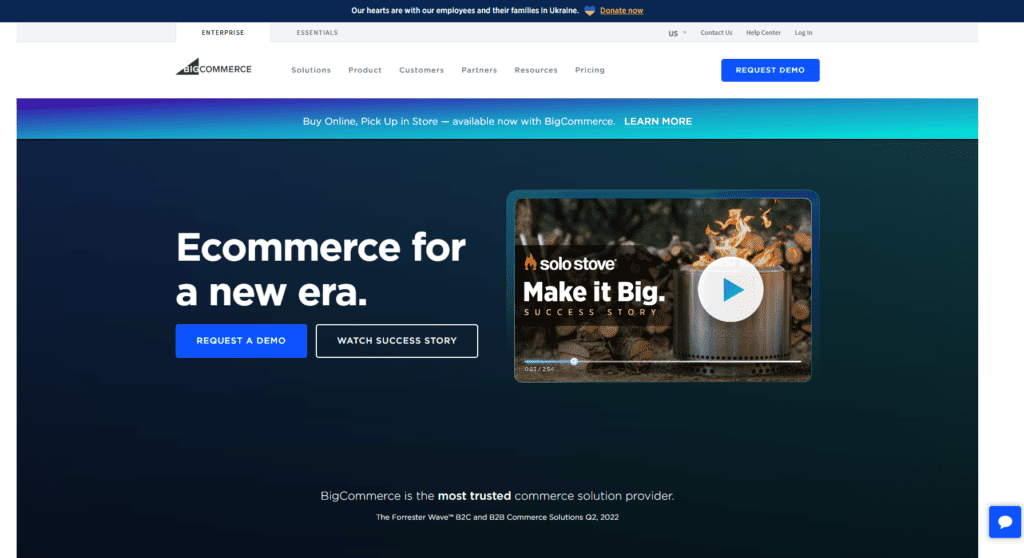Click the BigCommerce logo
The height and width of the screenshot is (558, 1024).
pyautogui.click(x=214, y=67)
